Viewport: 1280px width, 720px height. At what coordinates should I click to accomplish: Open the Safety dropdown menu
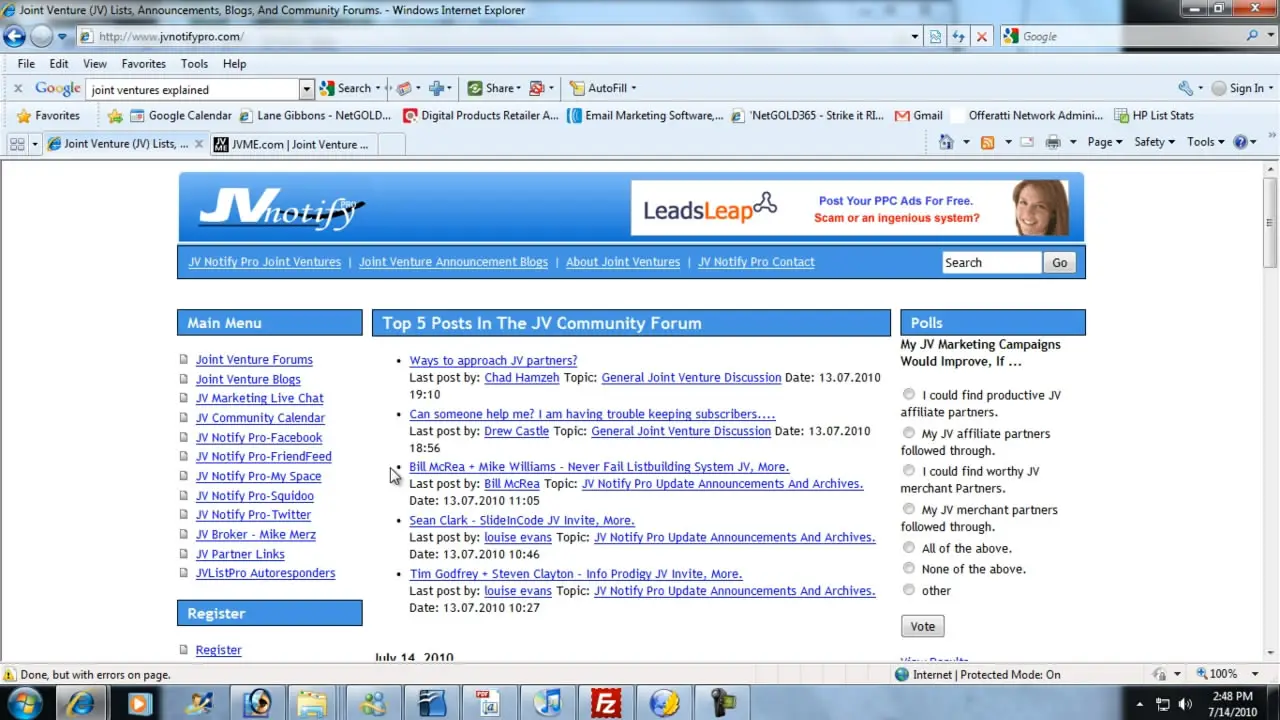1154,142
